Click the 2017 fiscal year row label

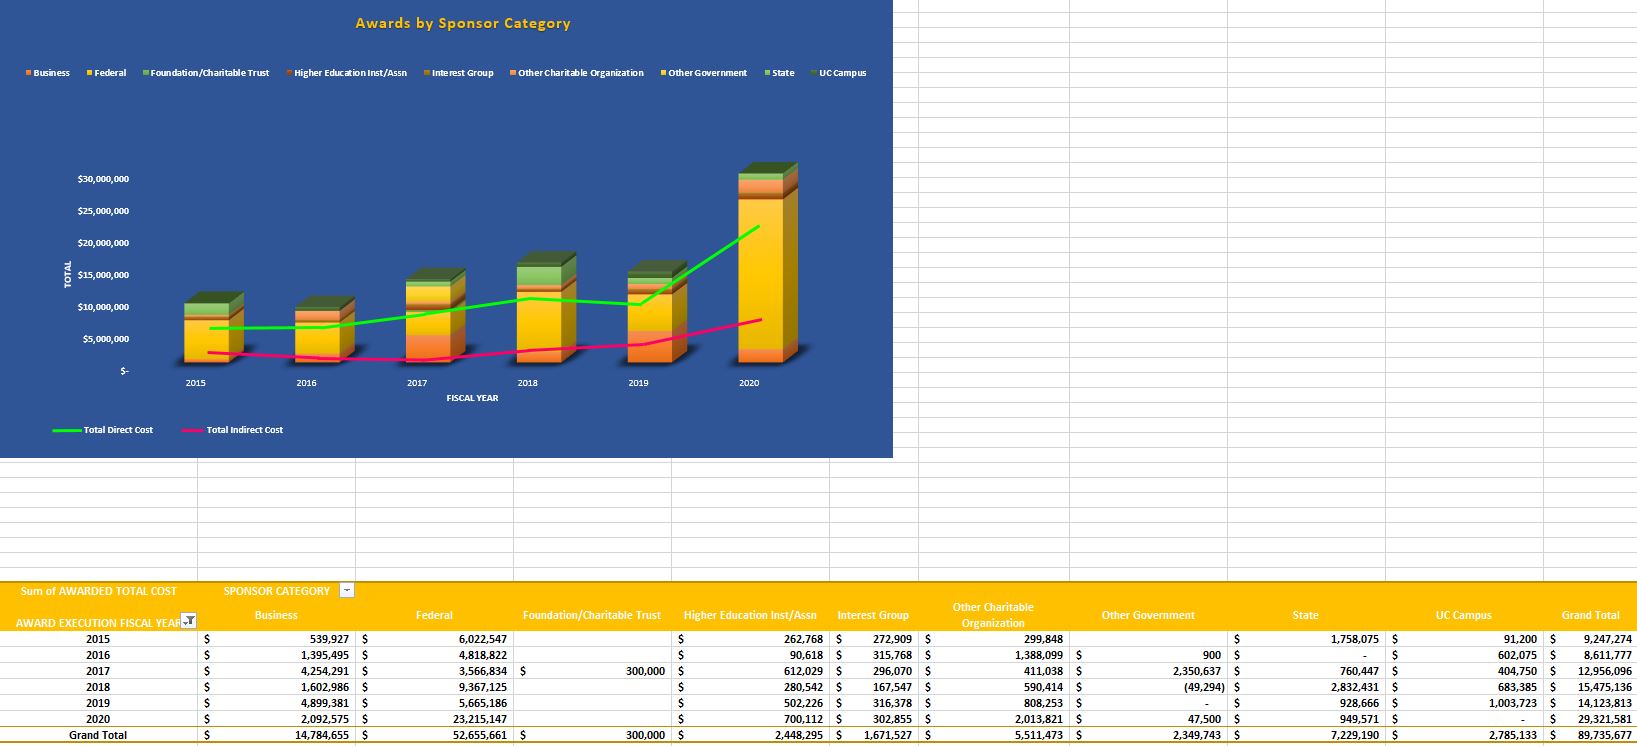tap(98, 671)
